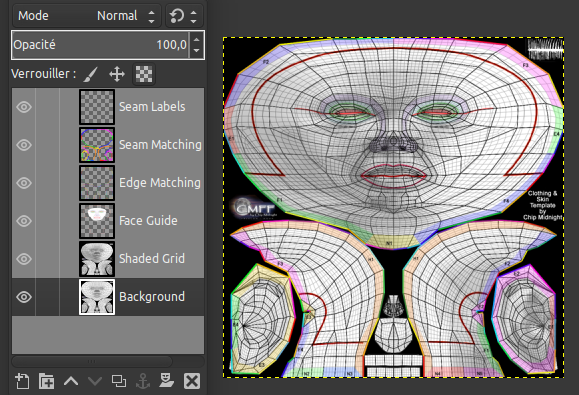Viewport: 579px width, 395px height.
Task: Click the mode reset/switch group icon
Action: 177,16
